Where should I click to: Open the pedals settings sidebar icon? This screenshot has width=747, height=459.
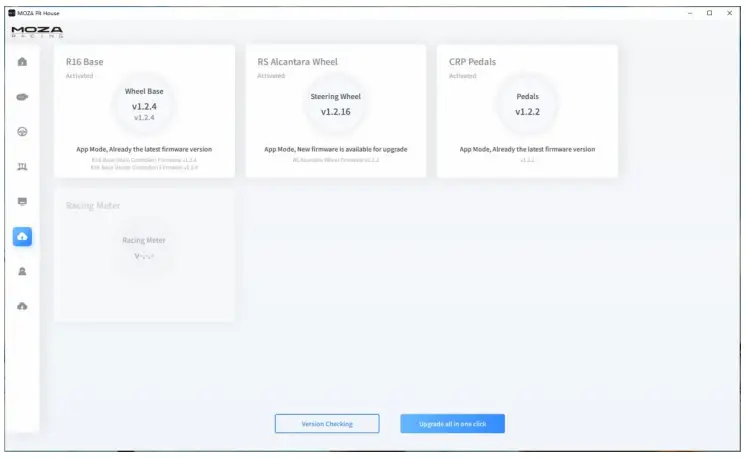point(22,167)
